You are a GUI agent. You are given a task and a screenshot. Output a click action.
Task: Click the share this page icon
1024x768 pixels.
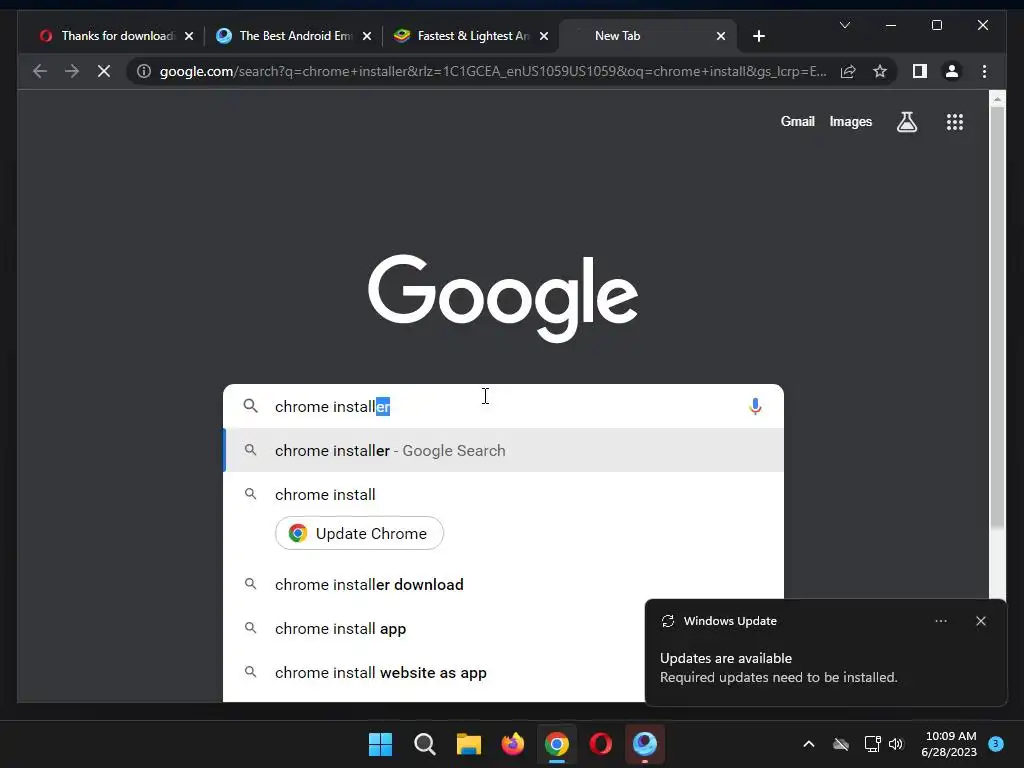(x=848, y=71)
